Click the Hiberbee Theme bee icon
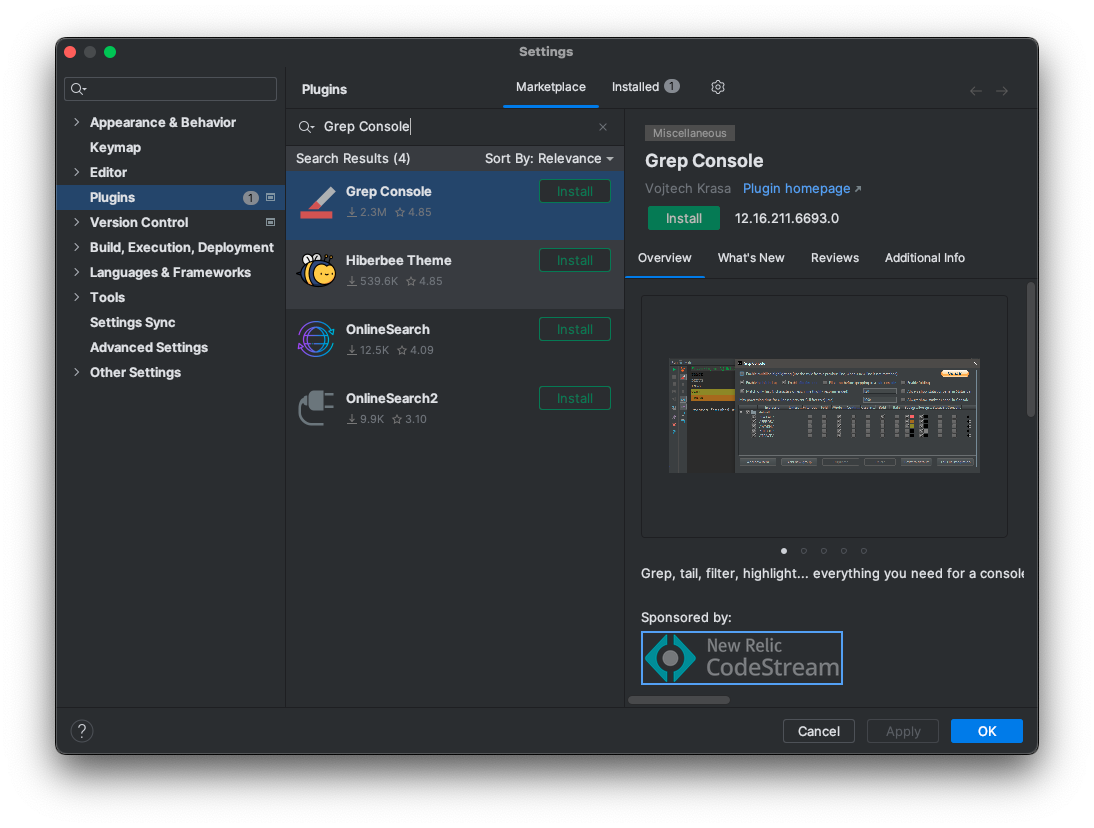Viewport: 1094px width, 828px height. click(x=317, y=271)
